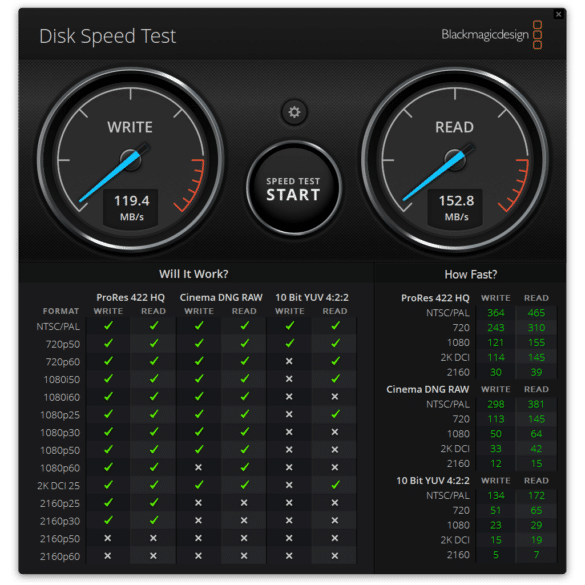Click ProRes 422 HQ write cross for 2160p50
The image size is (585, 585).
point(108,538)
